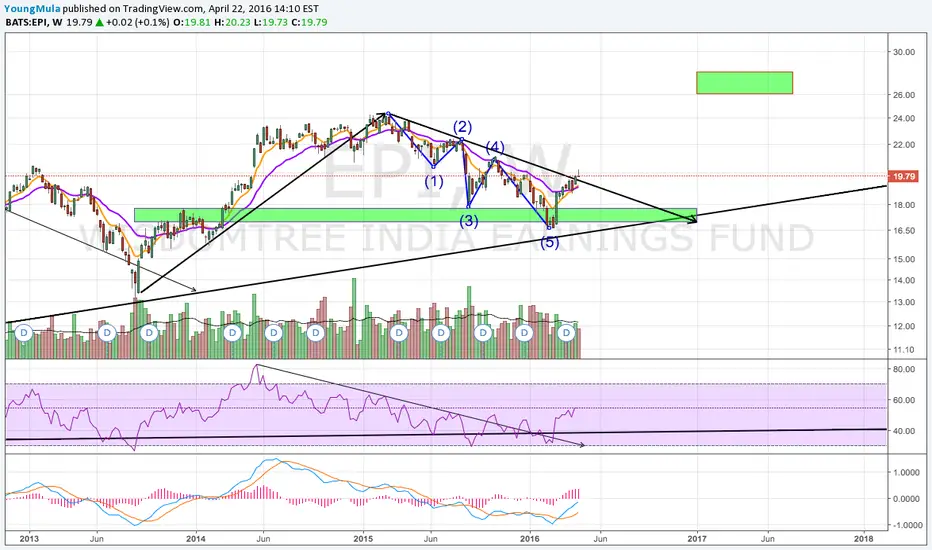
Task: Open the dividend marker at June 2013
Action: click(107, 332)
